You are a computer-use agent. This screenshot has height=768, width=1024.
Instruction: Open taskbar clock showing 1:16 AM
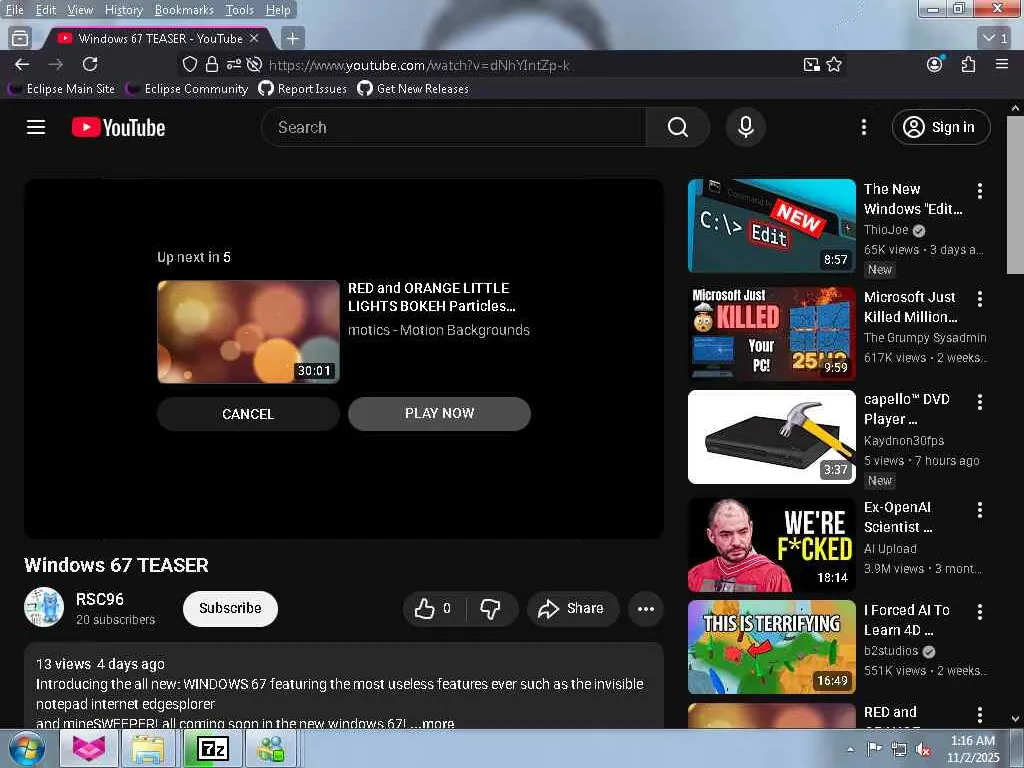(x=973, y=749)
